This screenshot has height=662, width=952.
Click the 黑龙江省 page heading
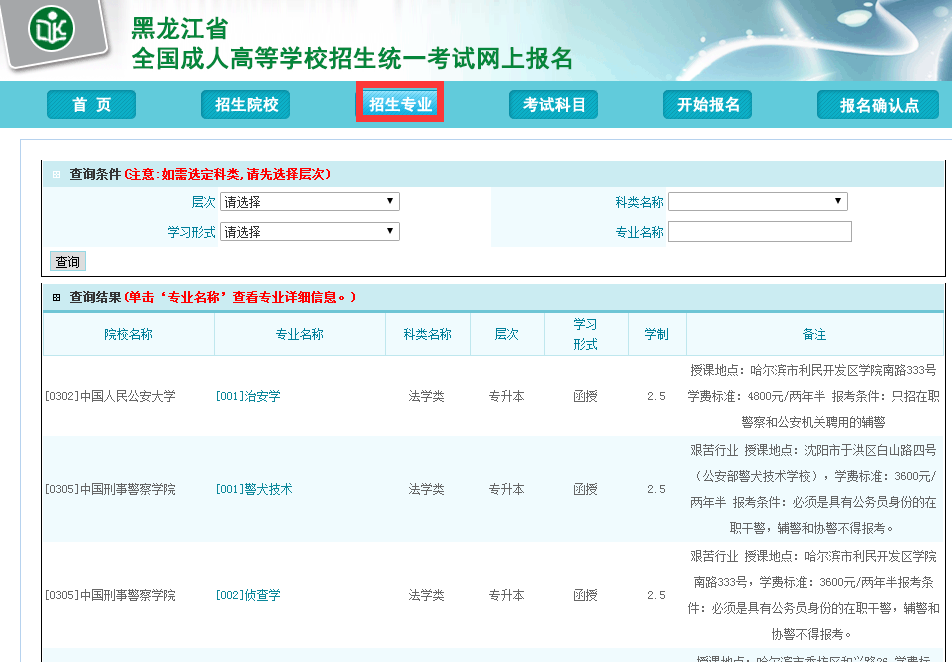tap(180, 28)
